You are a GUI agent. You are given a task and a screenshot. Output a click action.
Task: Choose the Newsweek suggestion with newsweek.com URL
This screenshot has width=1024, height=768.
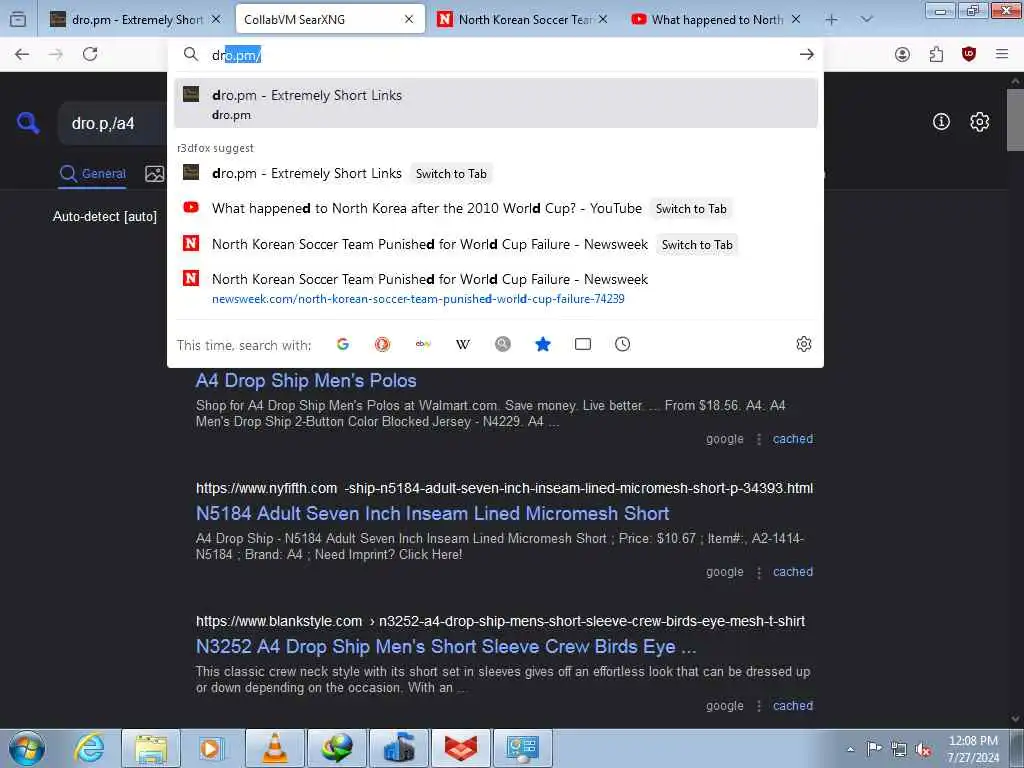click(496, 288)
